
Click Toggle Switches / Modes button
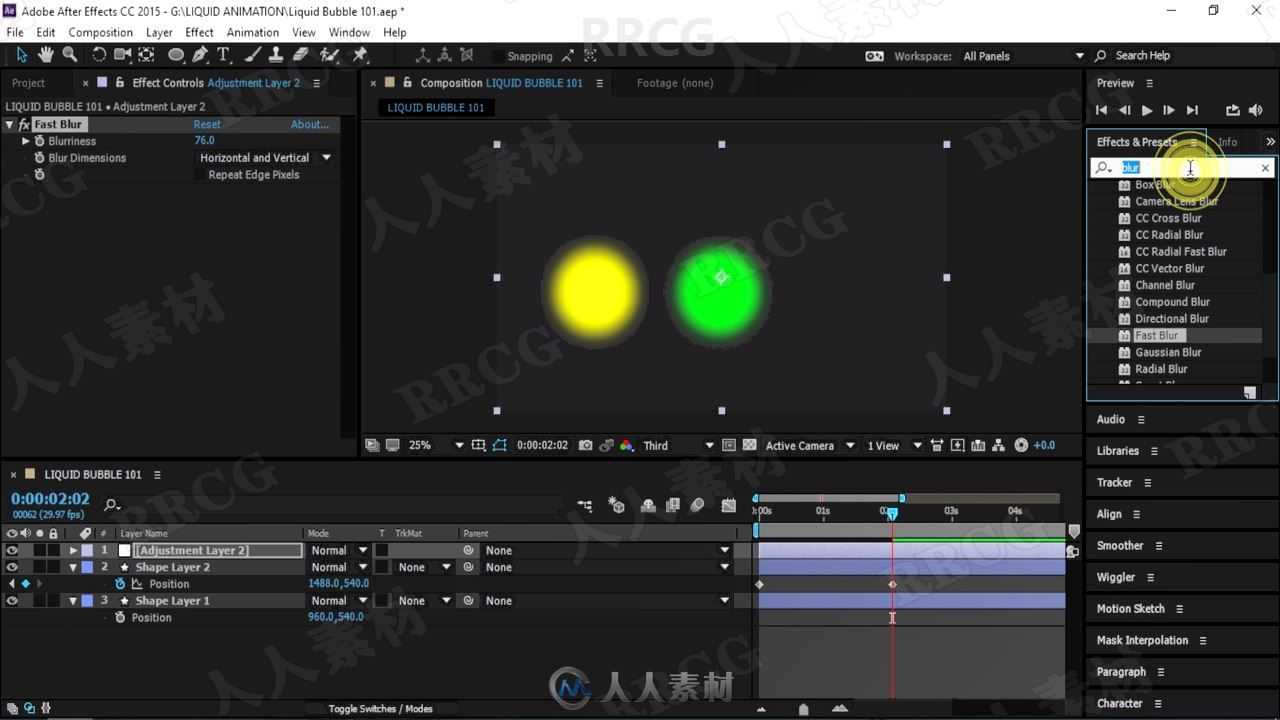point(380,709)
